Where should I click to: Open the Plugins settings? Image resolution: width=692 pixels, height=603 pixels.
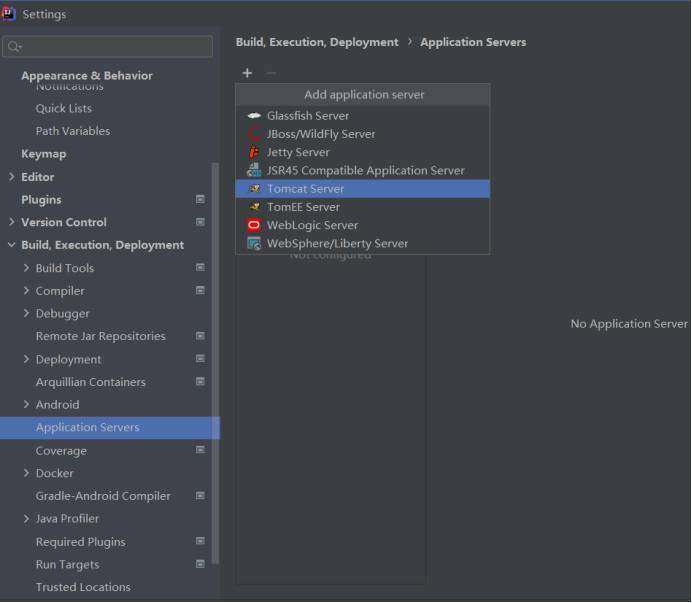(x=41, y=200)
